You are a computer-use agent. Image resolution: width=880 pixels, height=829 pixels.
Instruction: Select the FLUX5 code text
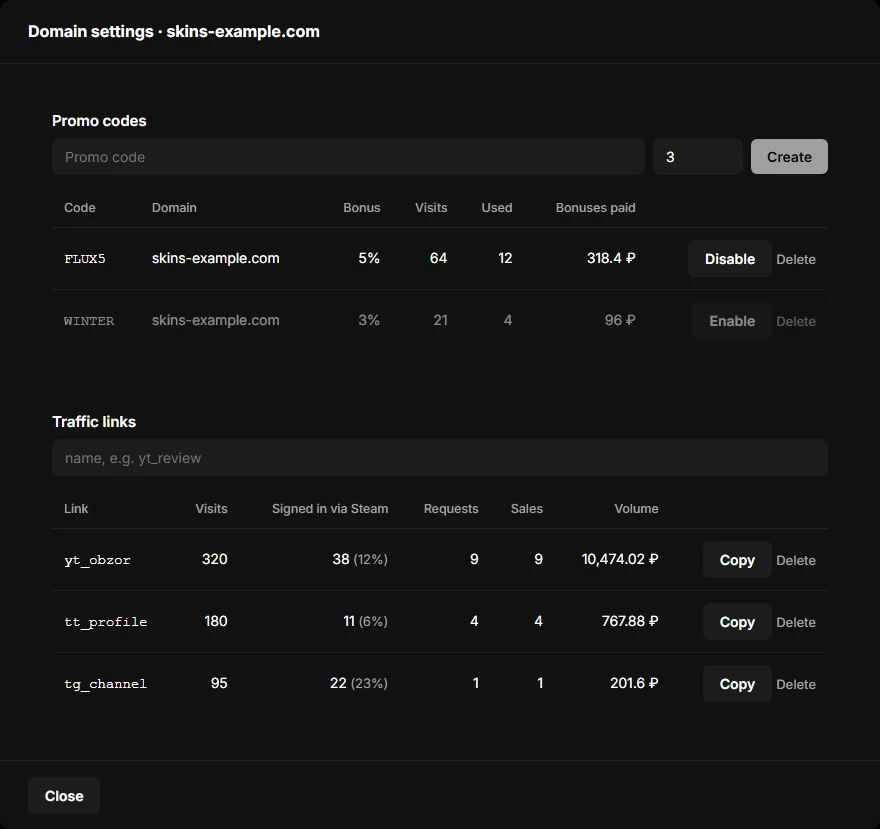click(x=85, y=259)
